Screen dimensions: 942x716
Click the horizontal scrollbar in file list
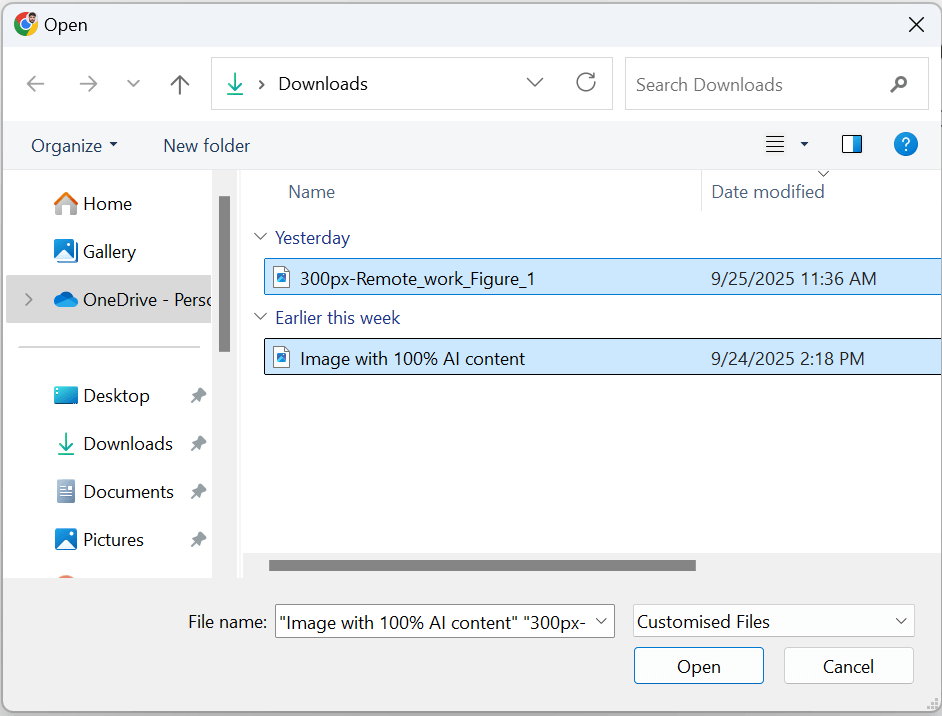tap(482, 565)
